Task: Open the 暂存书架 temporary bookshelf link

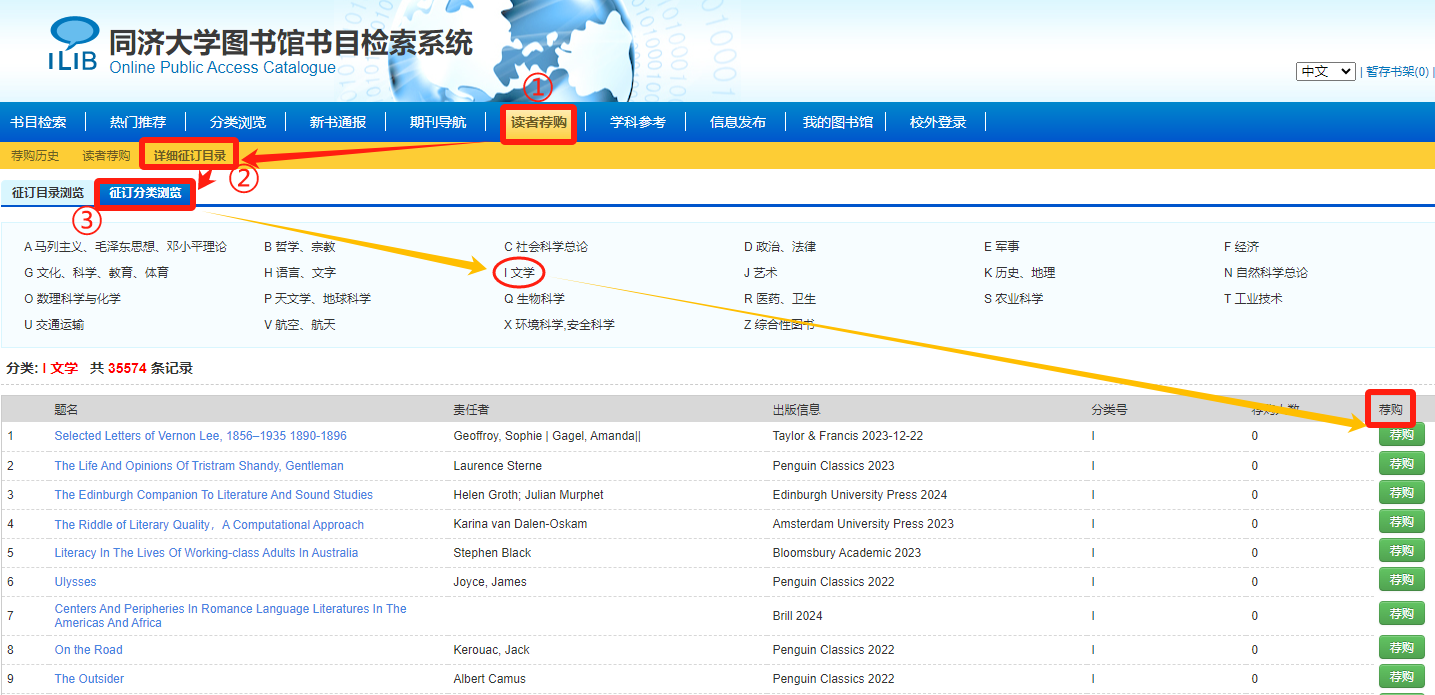Action: pyautogui.click(x=1397, y=72)
